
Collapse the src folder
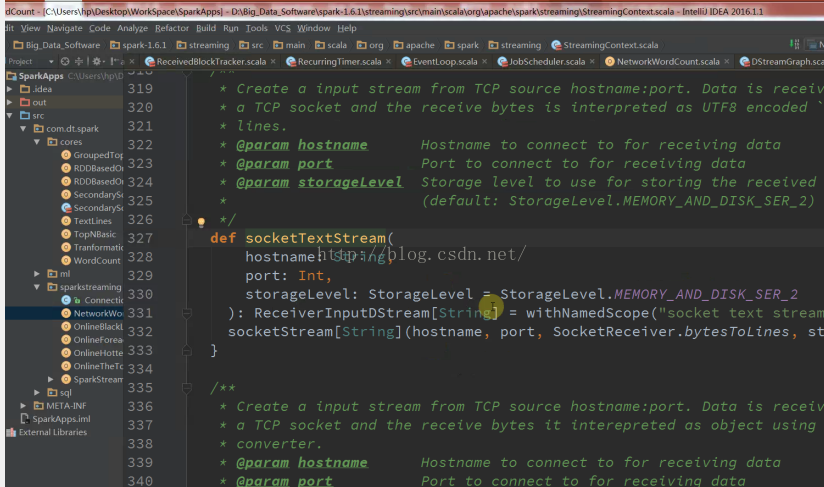[x=9, y=116]
